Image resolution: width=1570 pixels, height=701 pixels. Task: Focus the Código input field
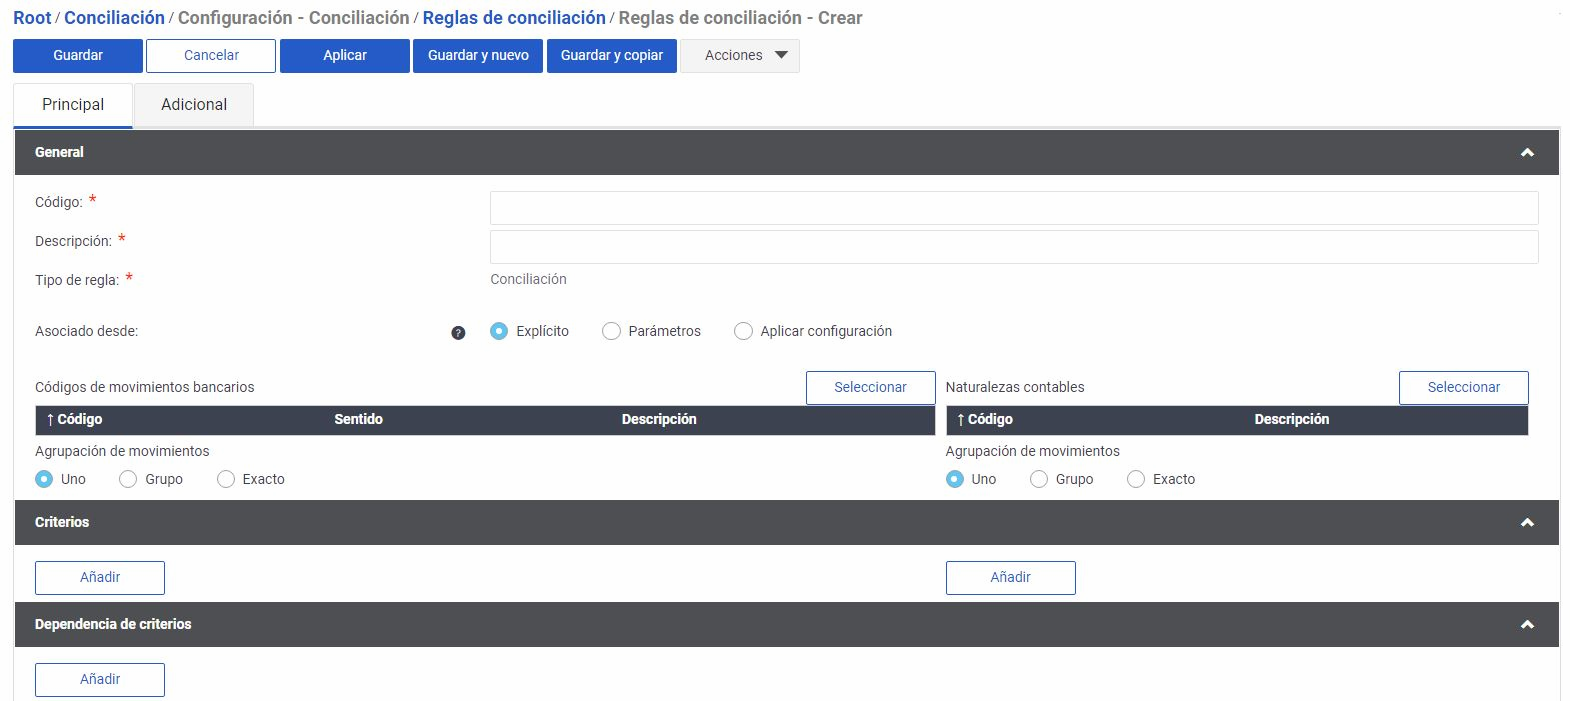point(1013,208)
